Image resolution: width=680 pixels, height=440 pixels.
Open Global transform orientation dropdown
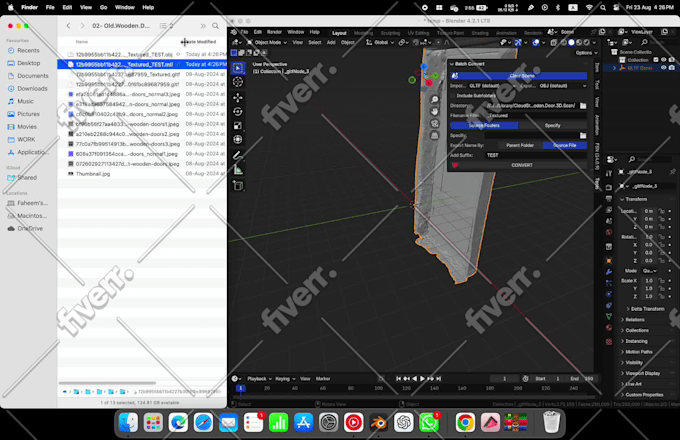coord(380,42)
